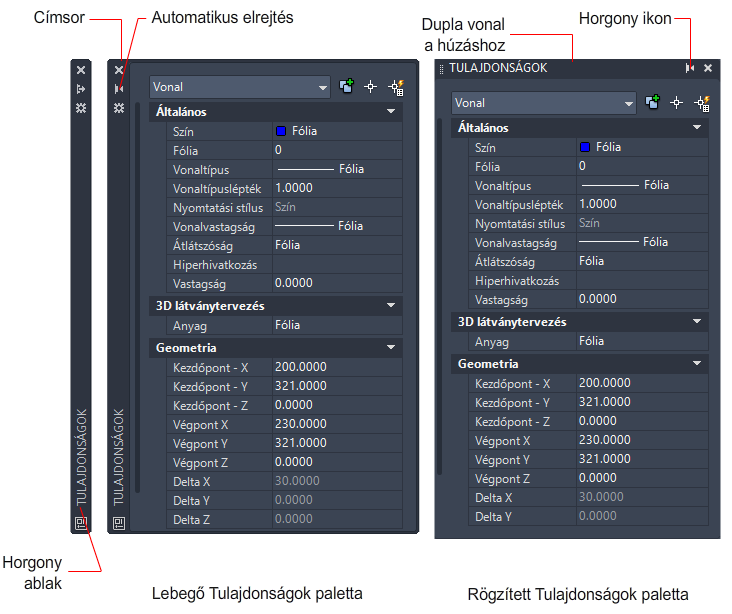Open palette properties menu on collapsed strip
The height and width of the screenshot is (614, 732).
point(81,108)
